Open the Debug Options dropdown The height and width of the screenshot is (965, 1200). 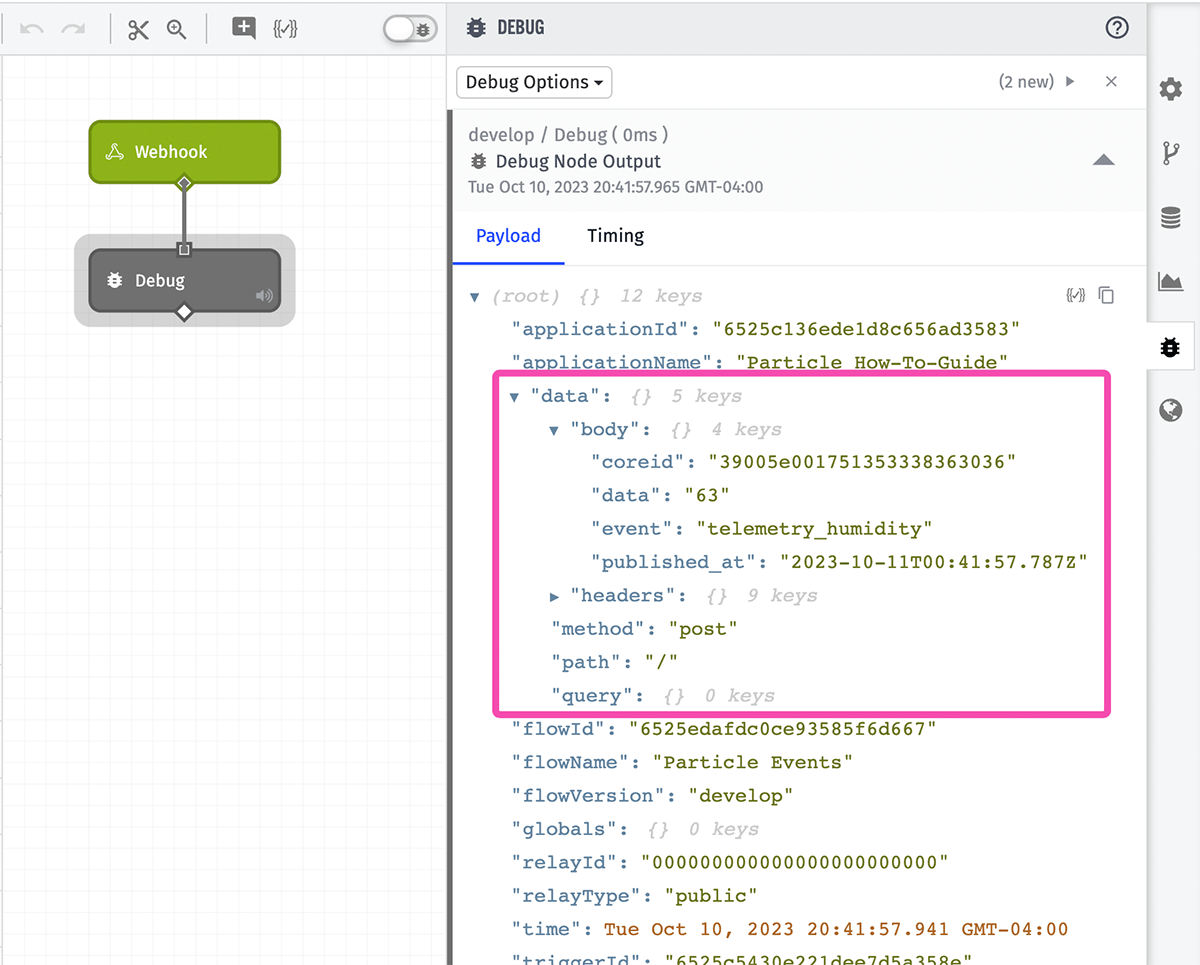pos(534,82)
